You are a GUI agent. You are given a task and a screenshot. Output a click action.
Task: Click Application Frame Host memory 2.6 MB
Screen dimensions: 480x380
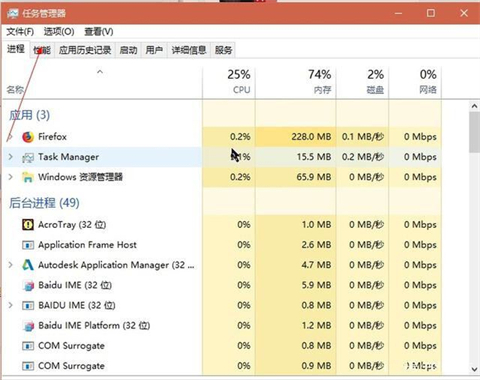coord(317,245)
